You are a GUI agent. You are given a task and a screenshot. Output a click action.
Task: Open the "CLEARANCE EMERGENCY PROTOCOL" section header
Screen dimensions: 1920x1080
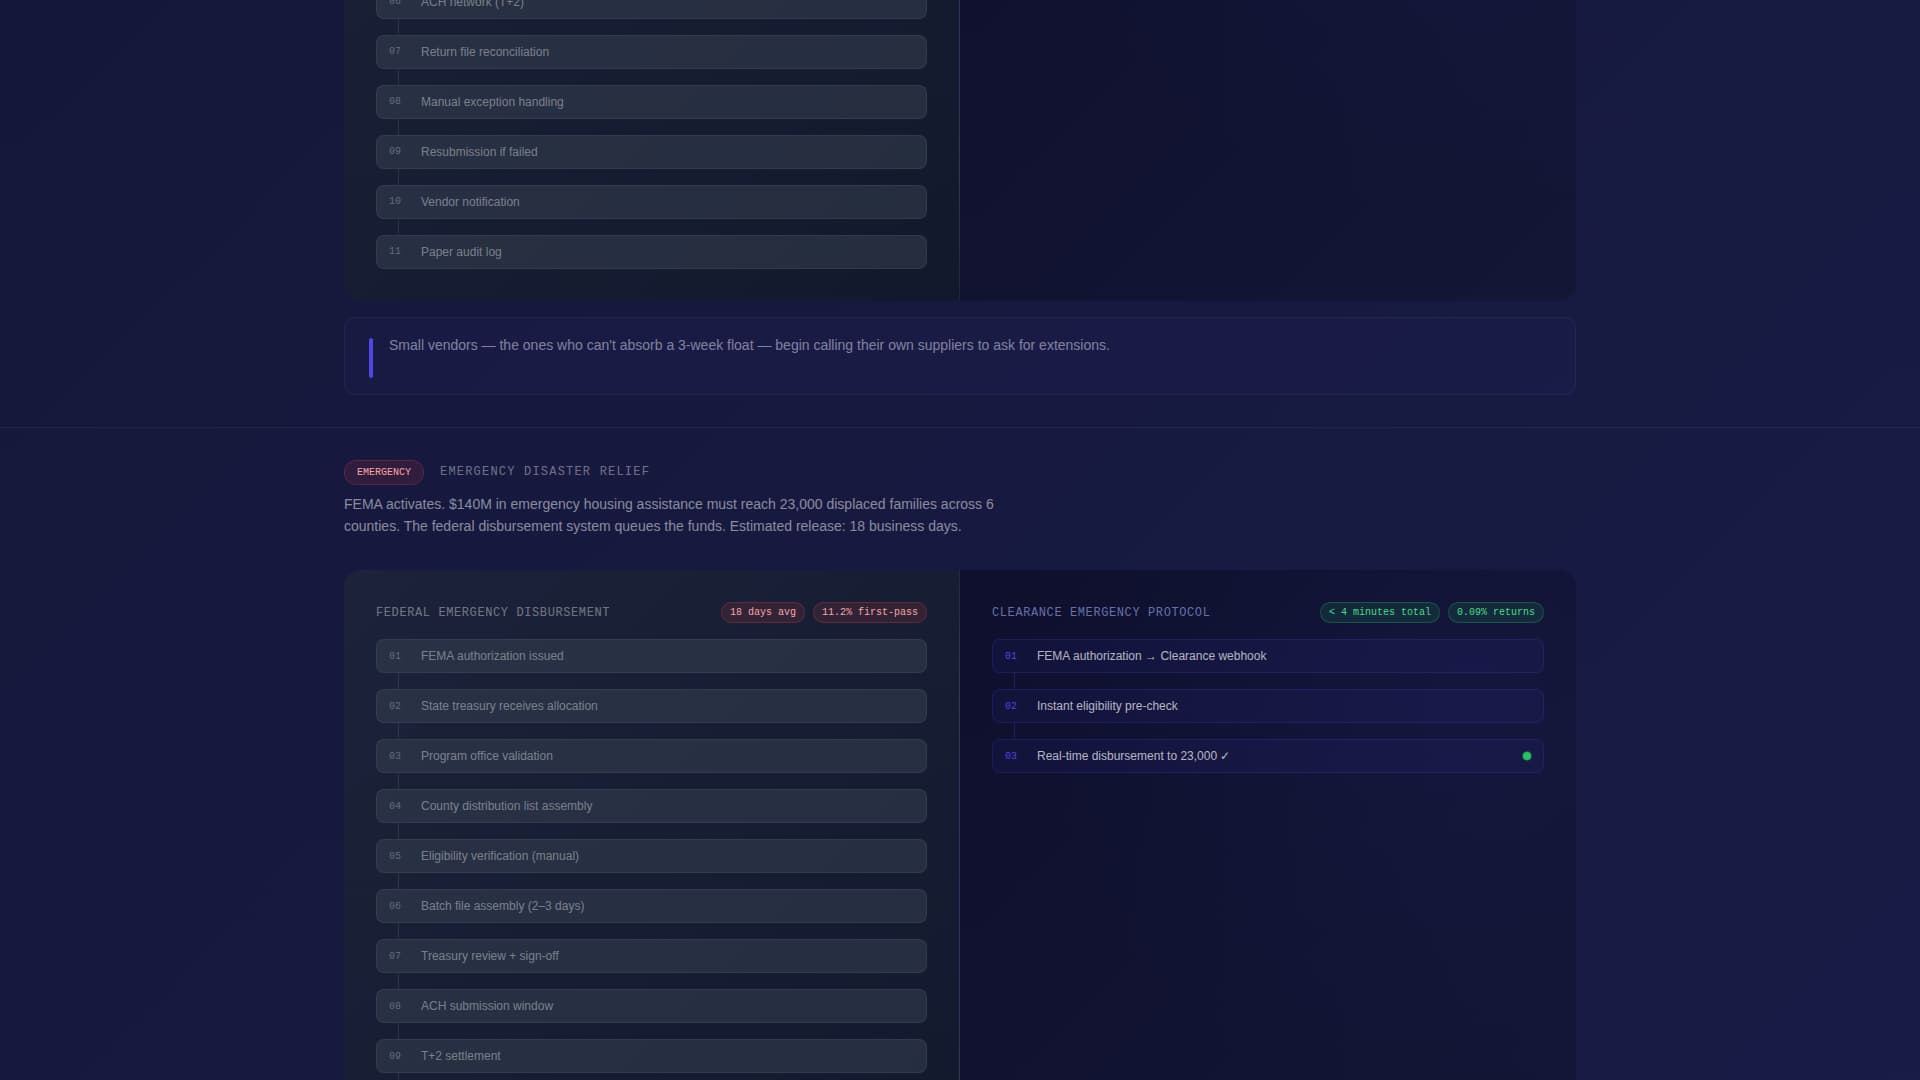click(x=1100, y=612)
